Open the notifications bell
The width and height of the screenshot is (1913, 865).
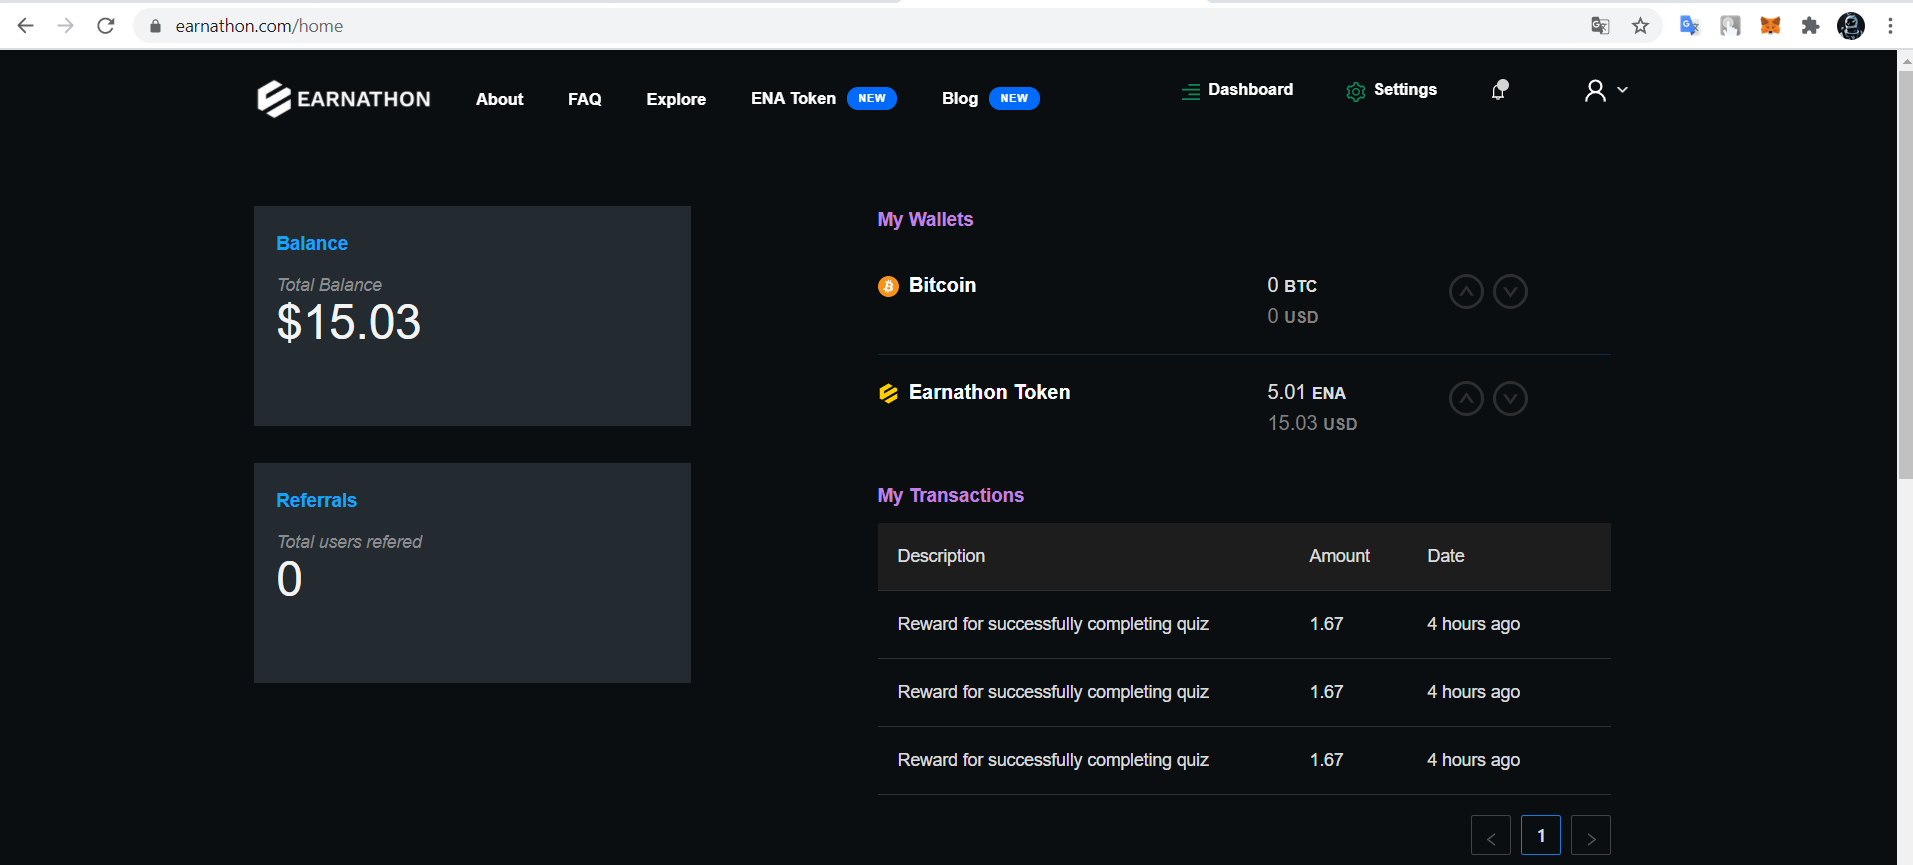1499,90
